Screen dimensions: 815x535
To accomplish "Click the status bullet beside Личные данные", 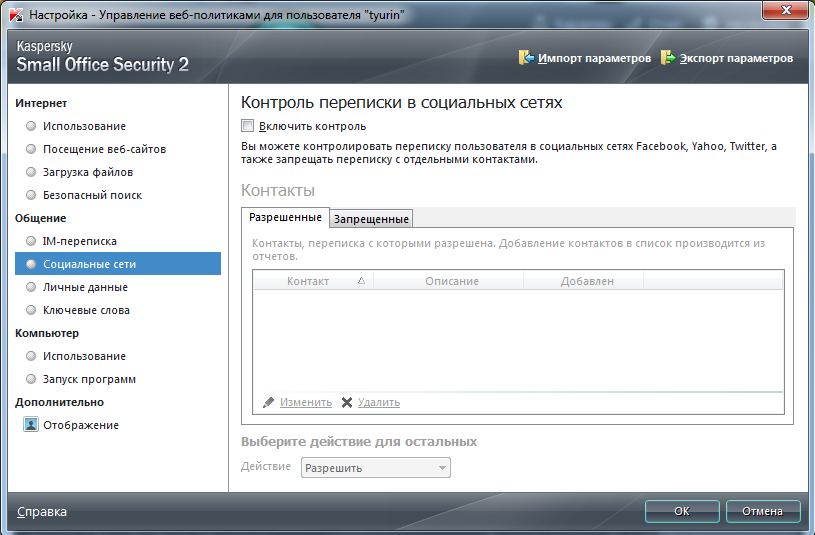I will [31, 286].
